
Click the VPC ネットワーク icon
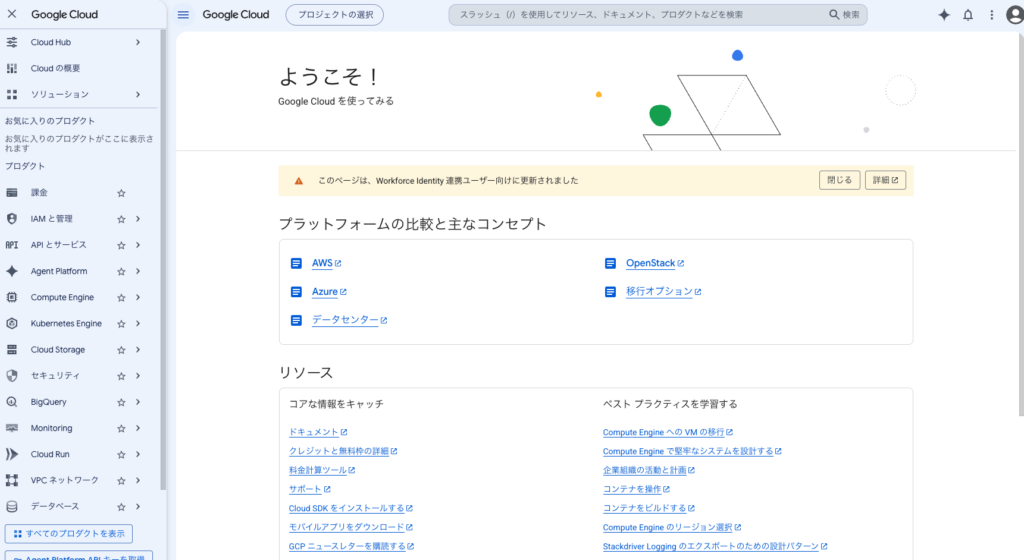click(12, 480)
